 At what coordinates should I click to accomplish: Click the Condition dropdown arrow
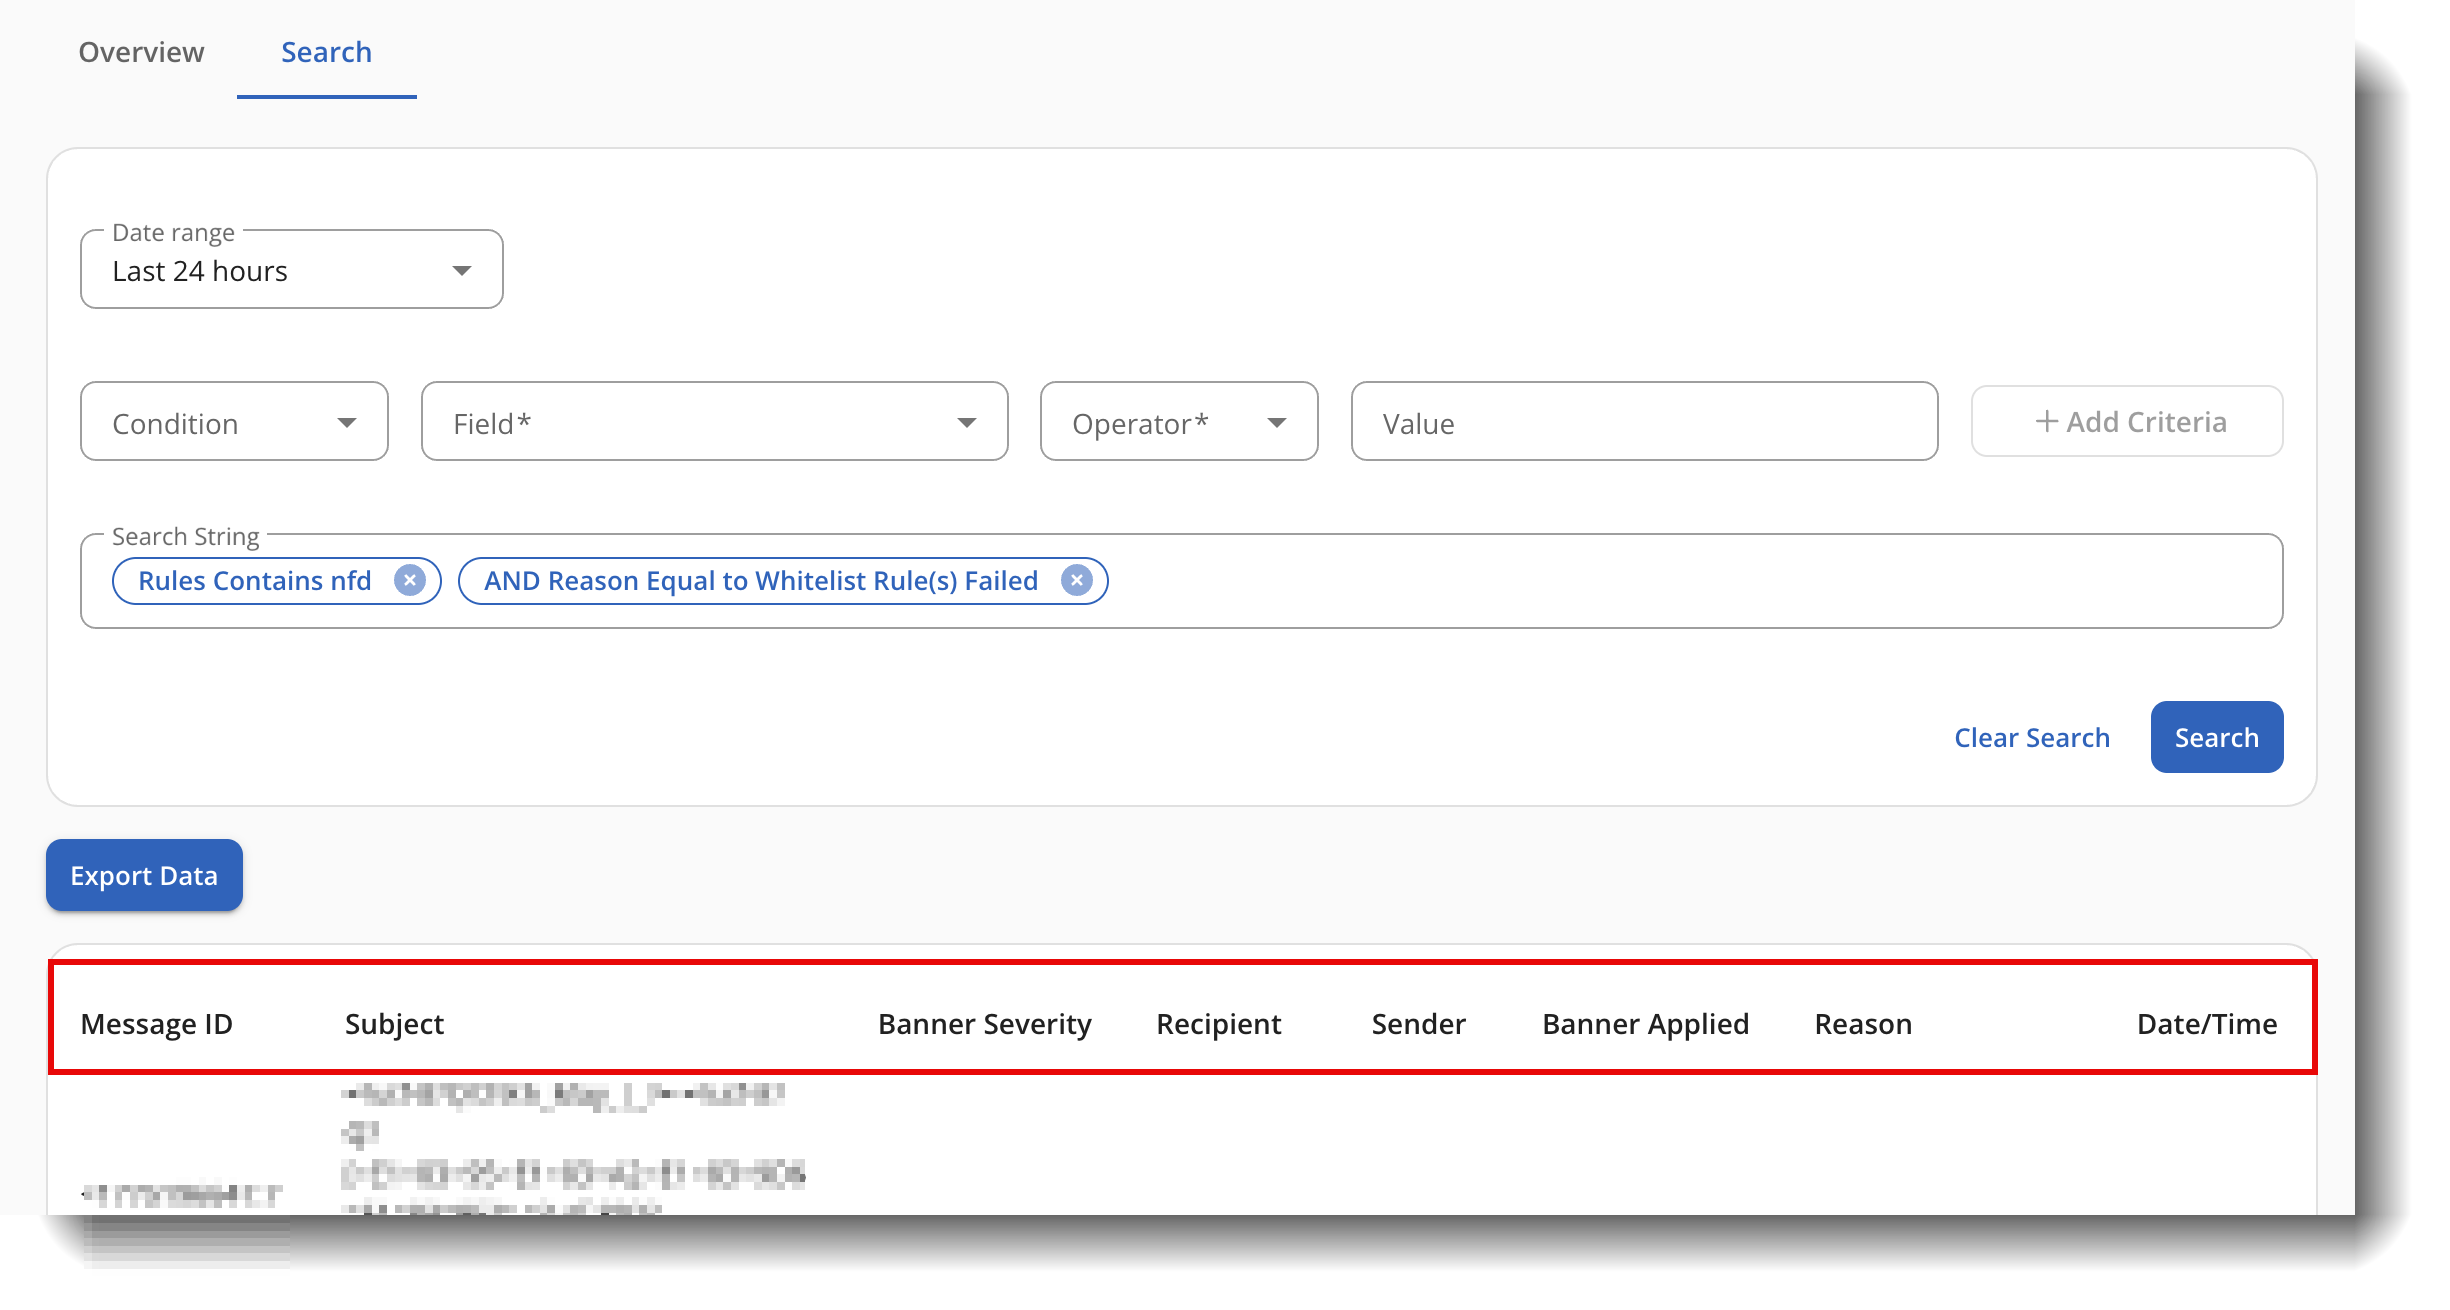click(347, 422)
